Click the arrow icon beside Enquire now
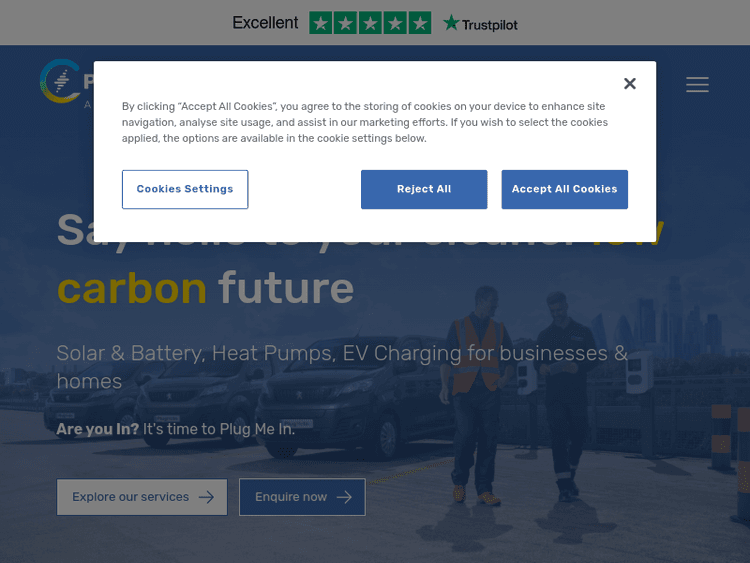 344,497
